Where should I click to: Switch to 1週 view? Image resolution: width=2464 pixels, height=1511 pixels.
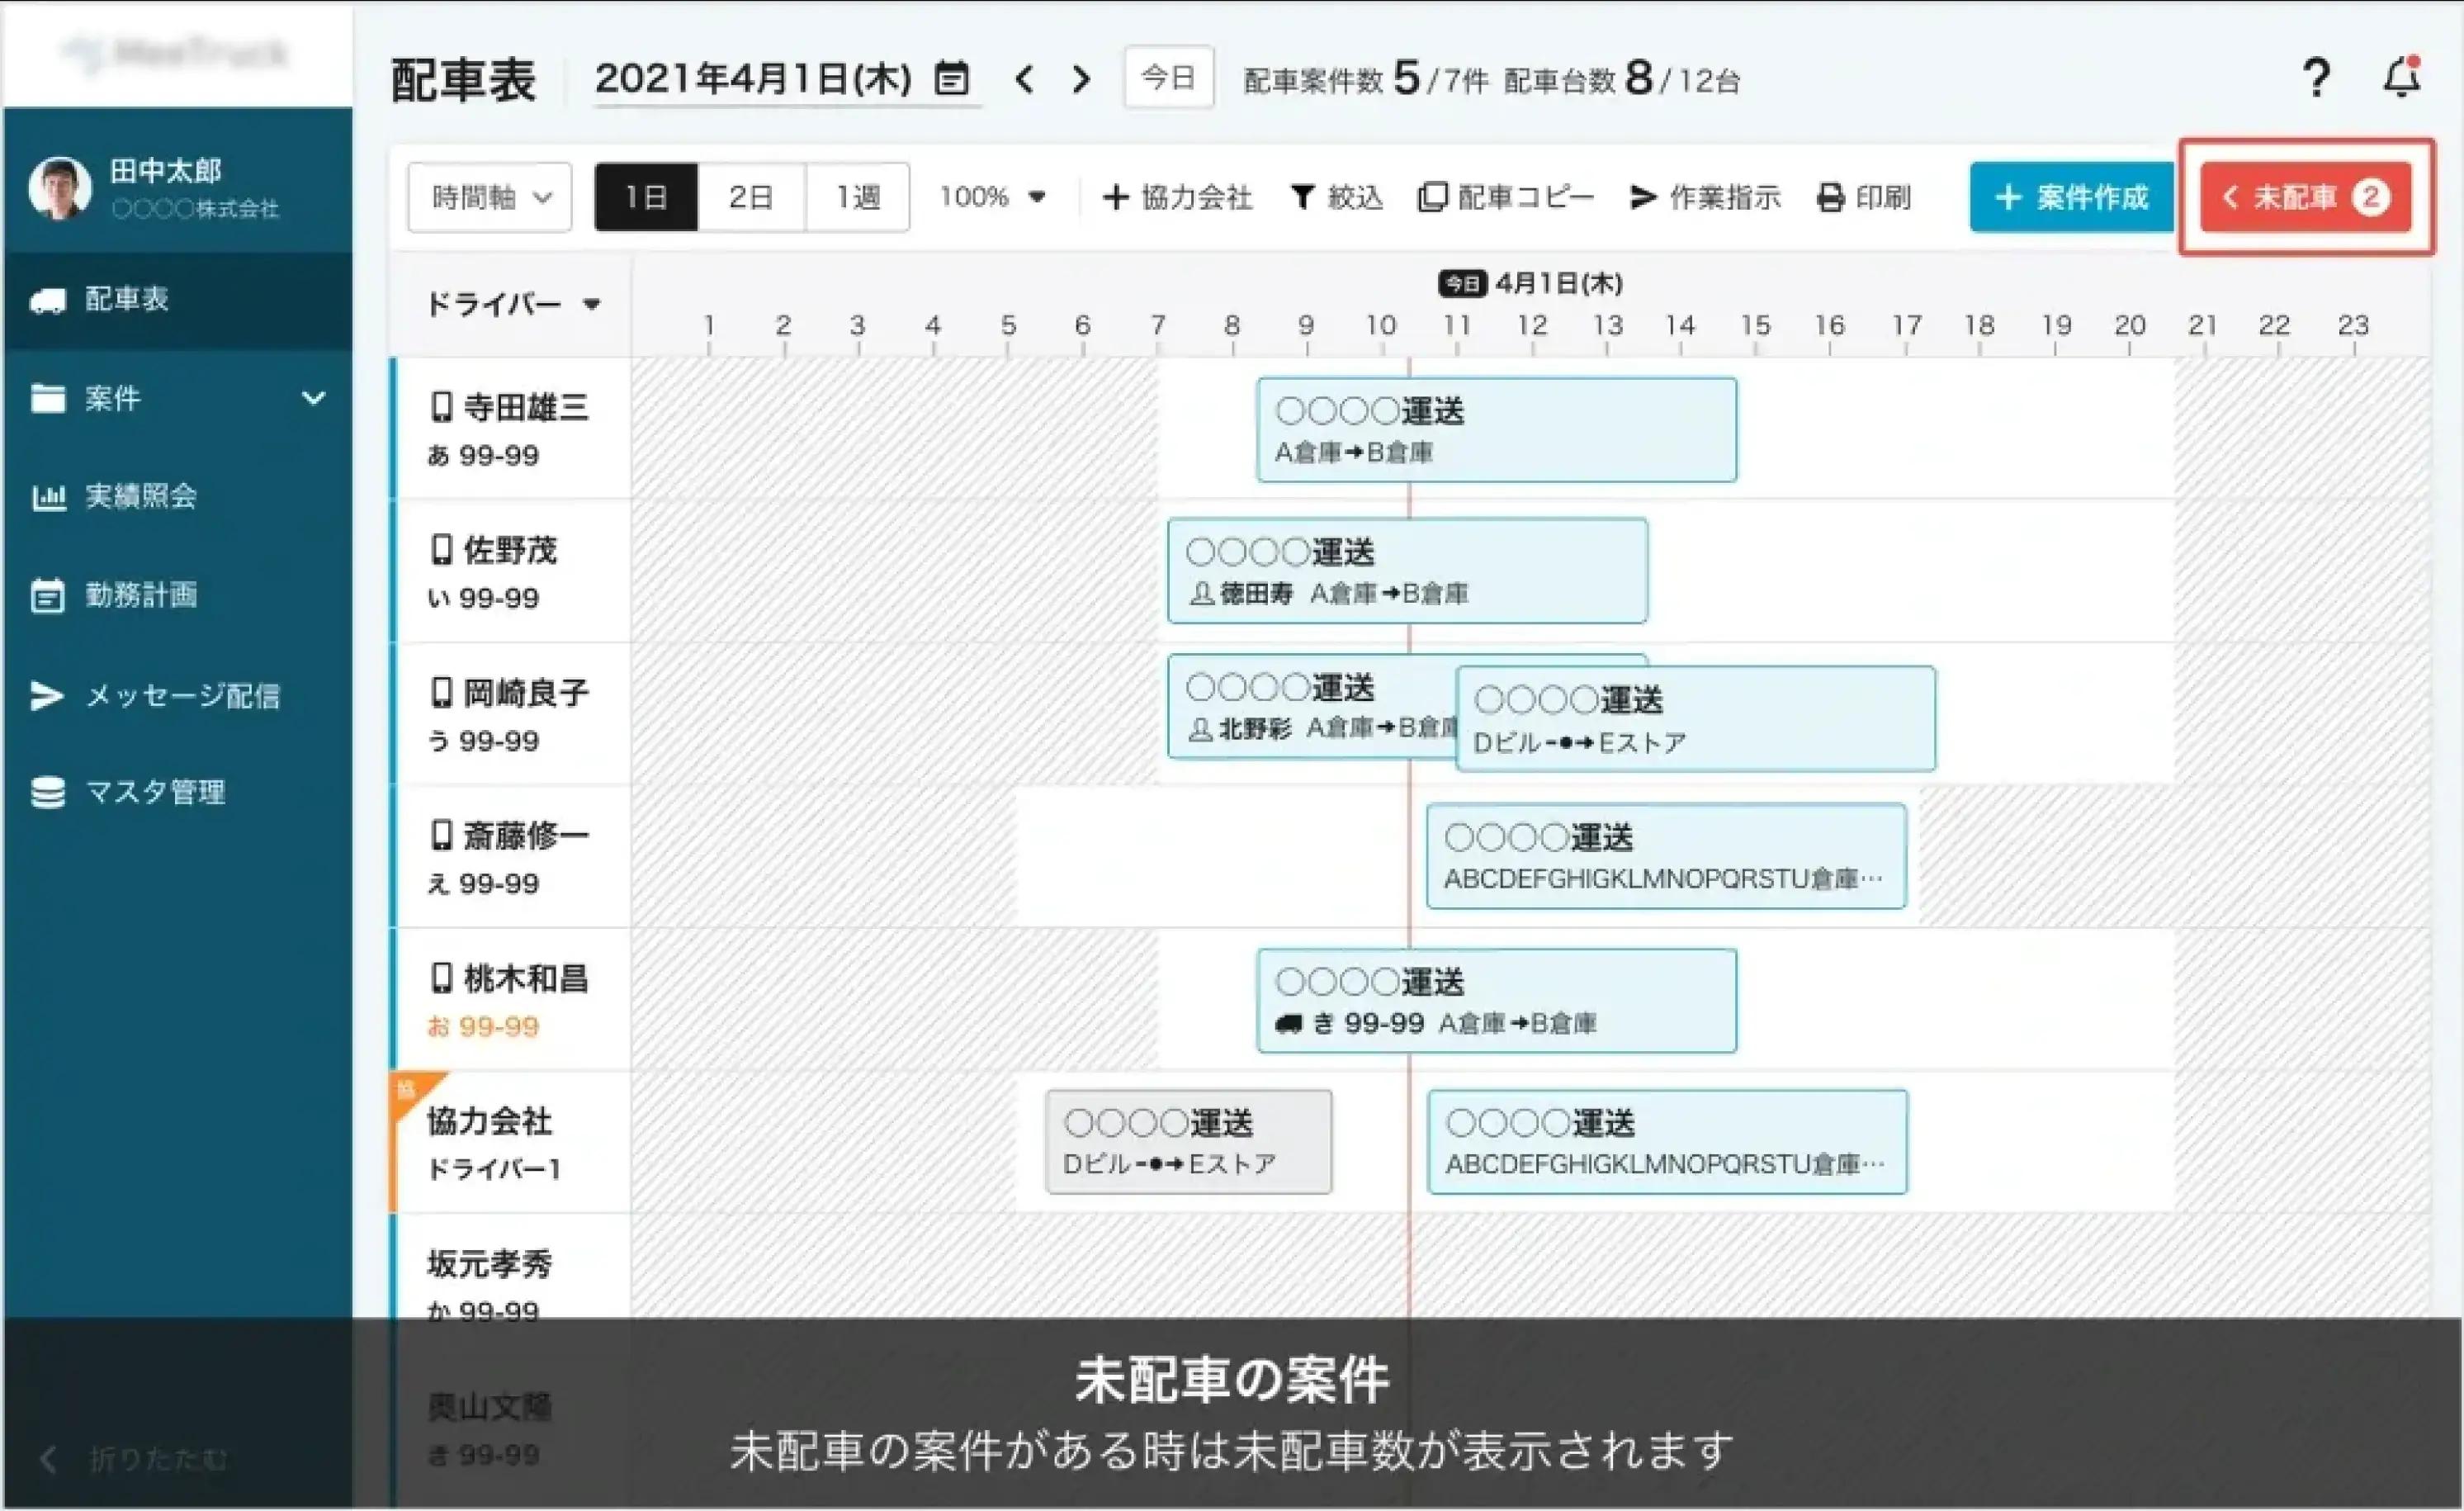click(x=857, y=197)
